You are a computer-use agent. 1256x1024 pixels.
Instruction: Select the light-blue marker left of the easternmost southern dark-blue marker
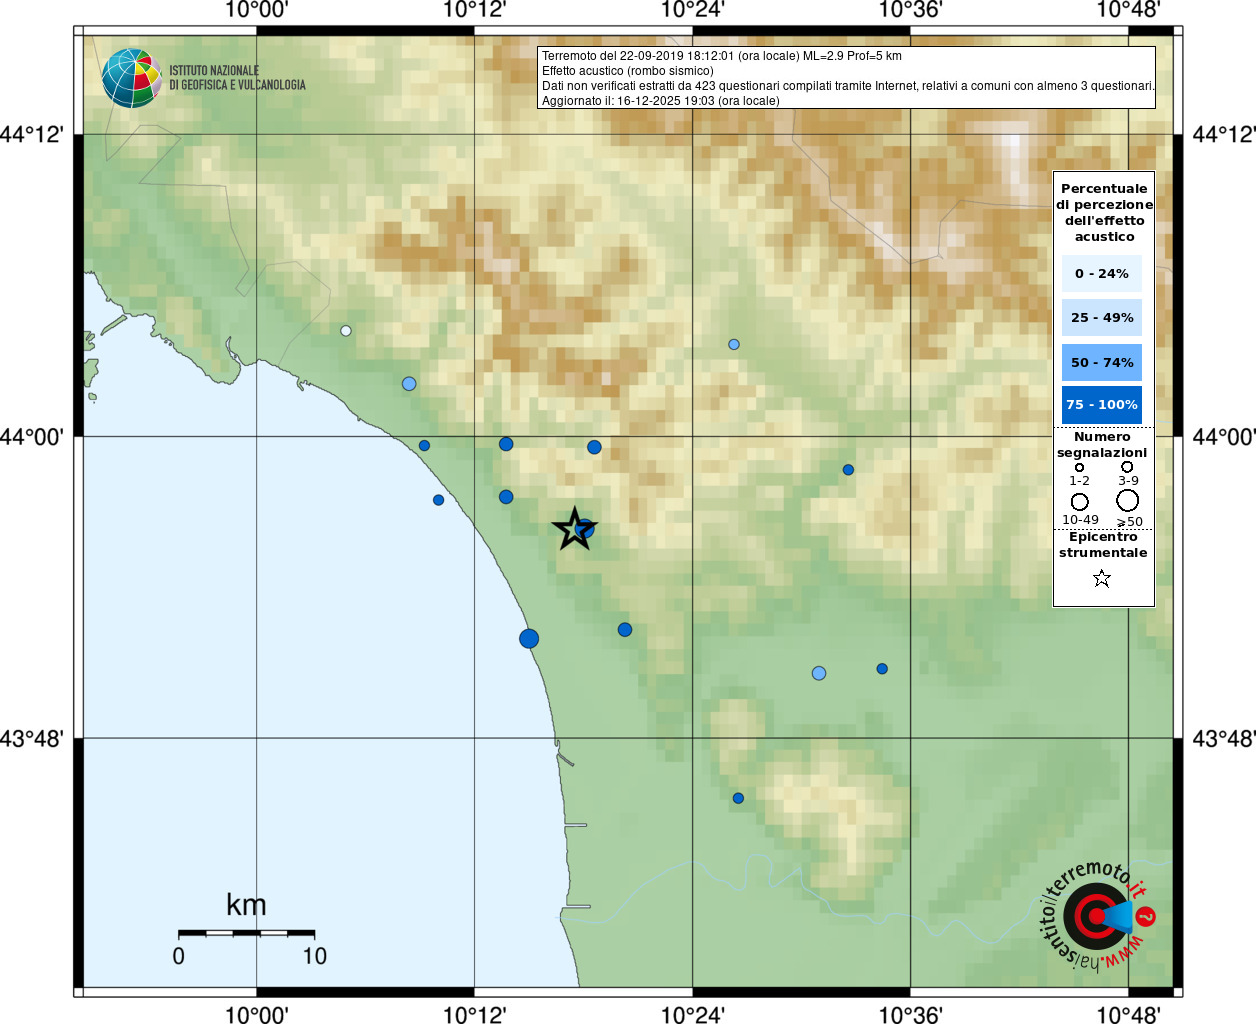(819, 673)
